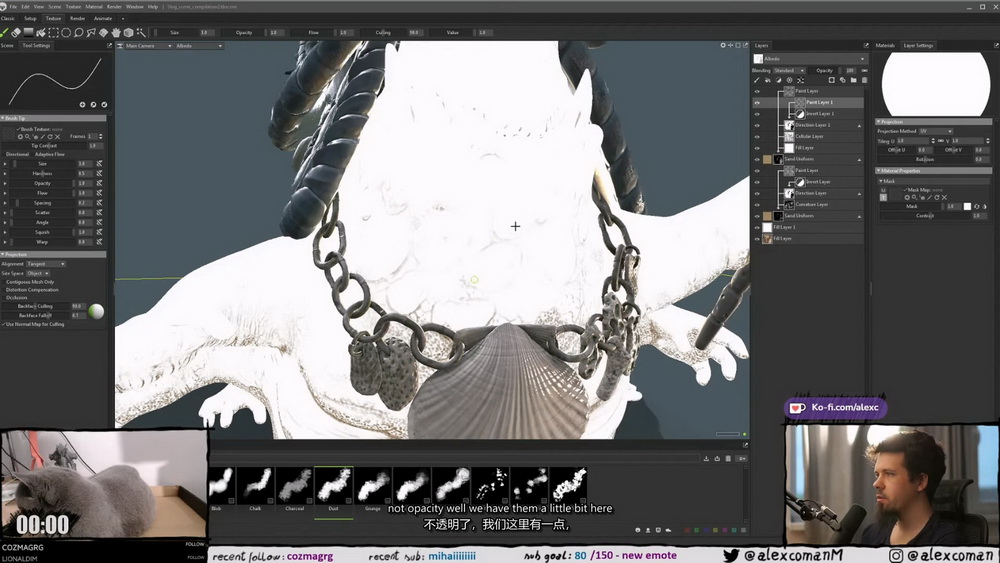Open the viewport Albedo channel dropdown
The image size is (1000, 563).
(x=199, y=46)
